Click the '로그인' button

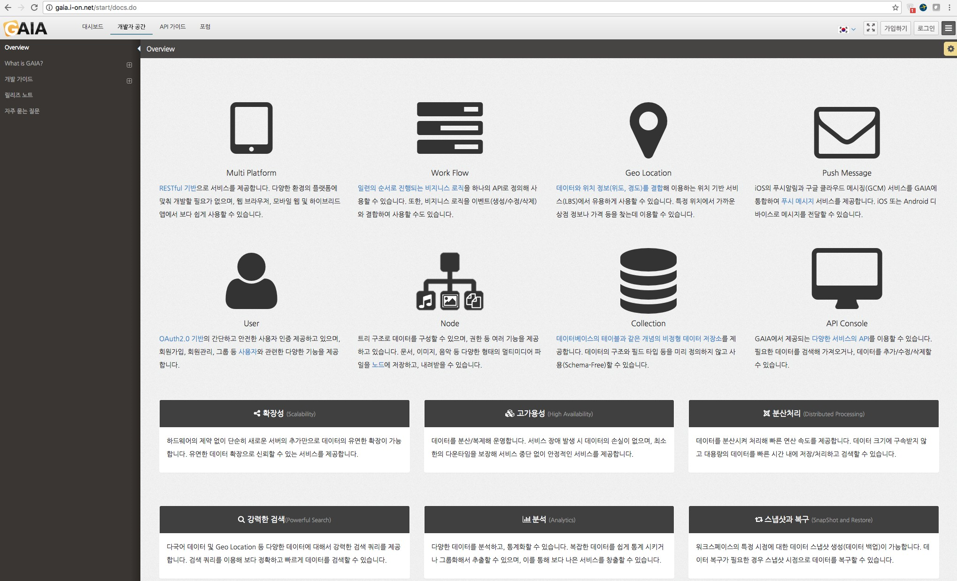(x=925, y=28)
